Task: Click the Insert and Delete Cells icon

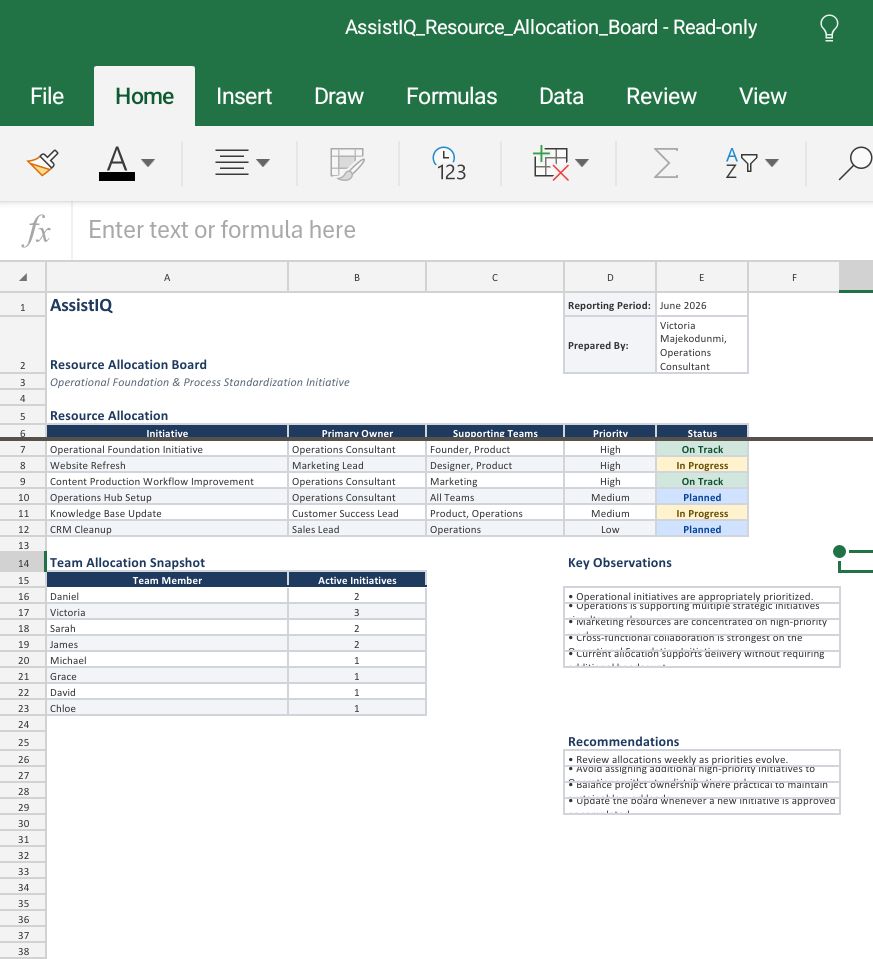Action: click(551, 163)
